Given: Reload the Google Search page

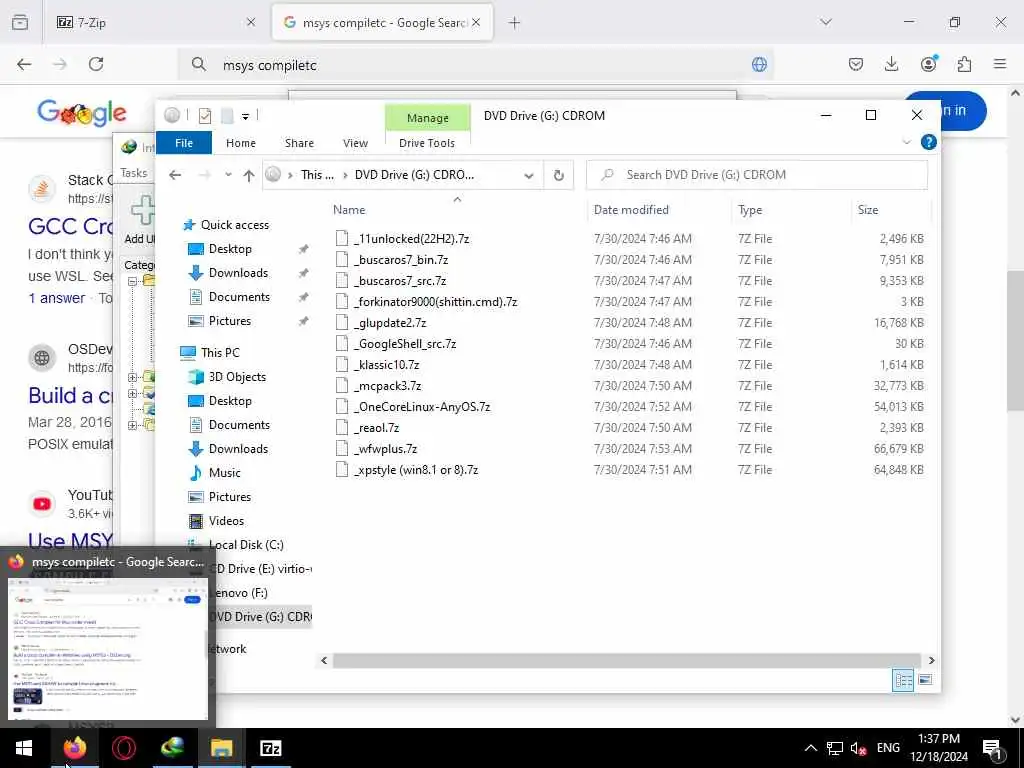Looking at the screenshot, I should (x=96, y=64).
